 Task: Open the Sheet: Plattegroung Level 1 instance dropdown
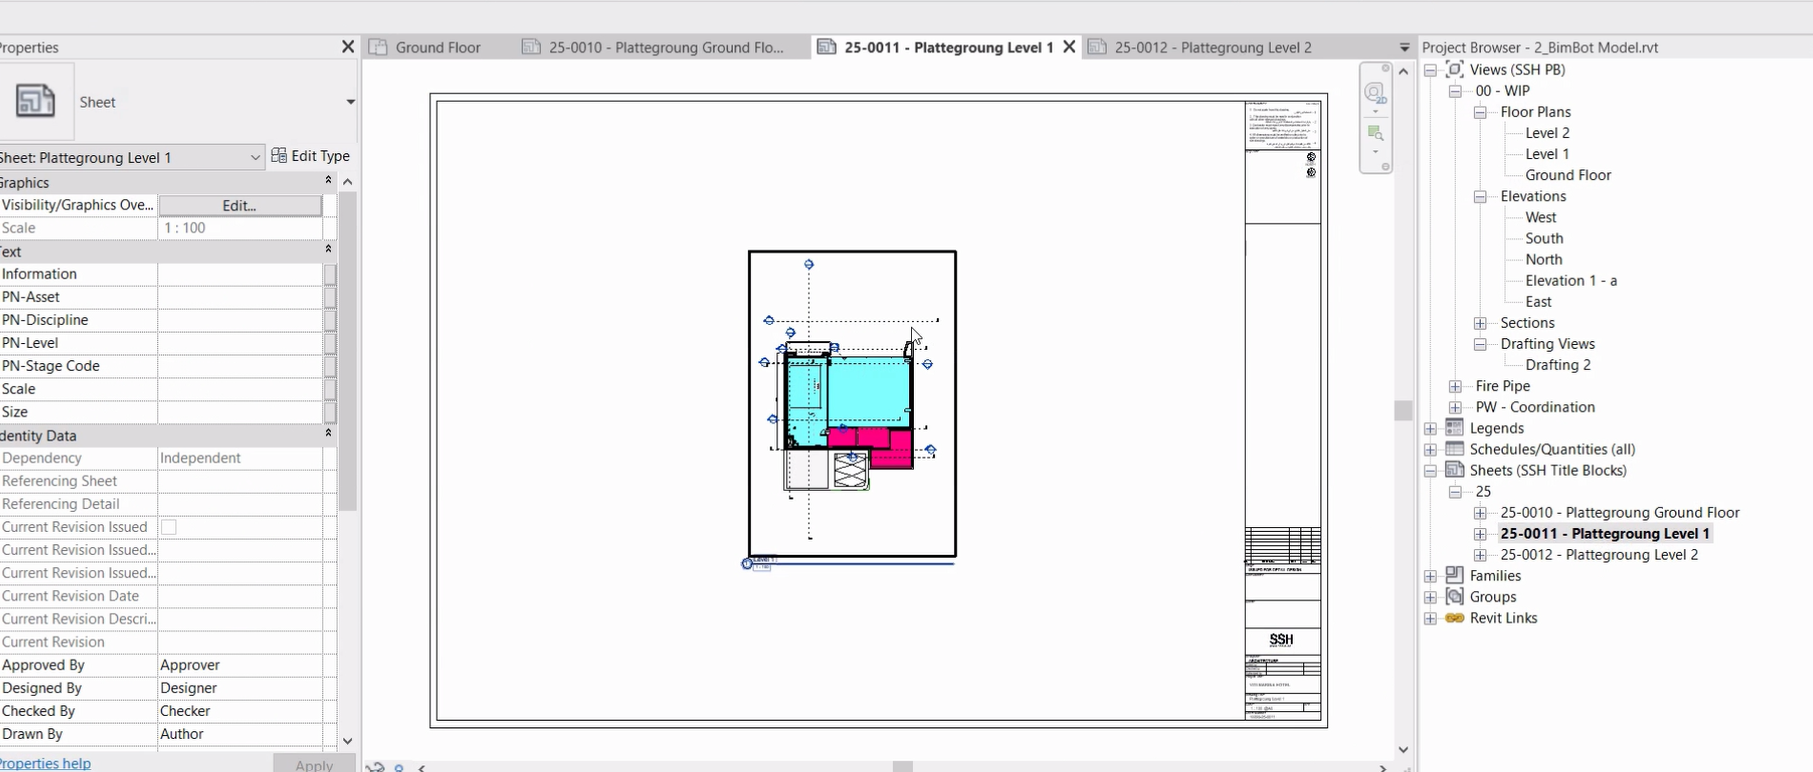(x=255, y=157)
